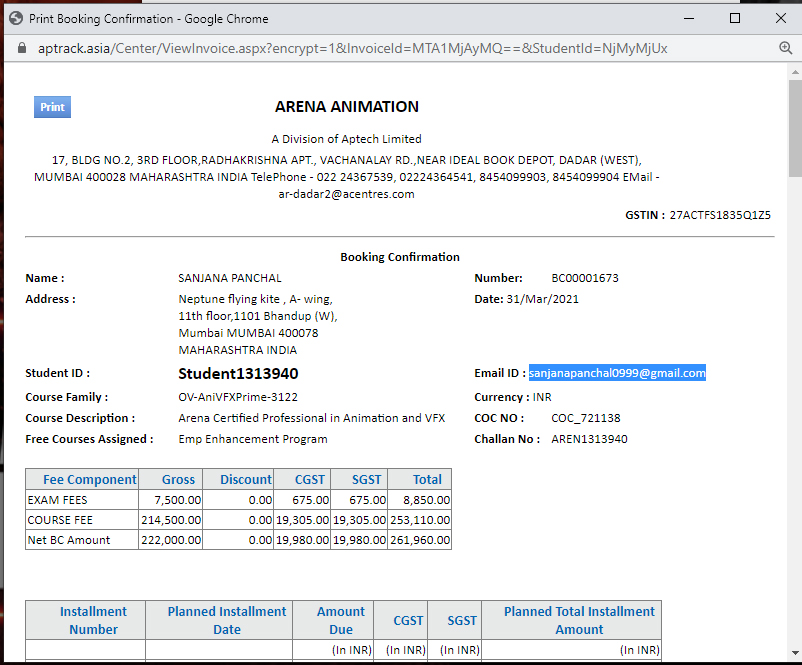802x665 pixels.
Task: Click the vertical scrollbar thumb
Action: (795, 128)
